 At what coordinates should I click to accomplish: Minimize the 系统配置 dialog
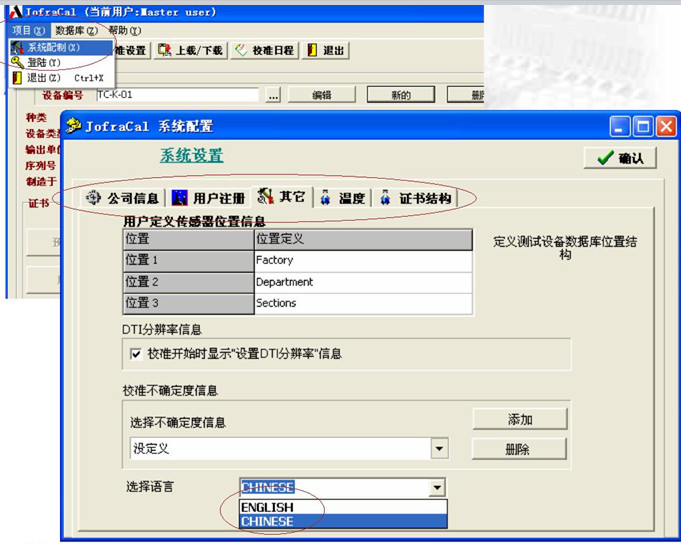(x=620, y=127)
